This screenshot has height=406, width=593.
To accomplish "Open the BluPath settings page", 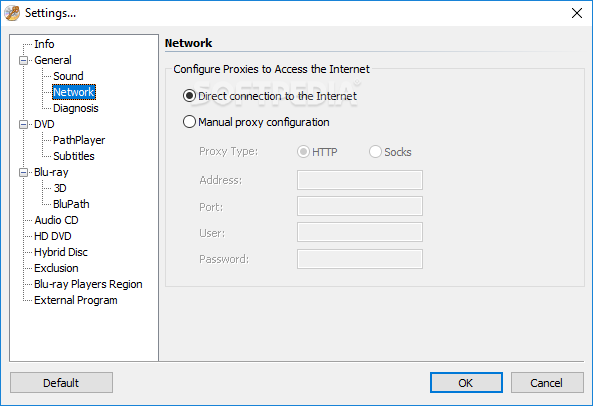I will pos(71,204).
